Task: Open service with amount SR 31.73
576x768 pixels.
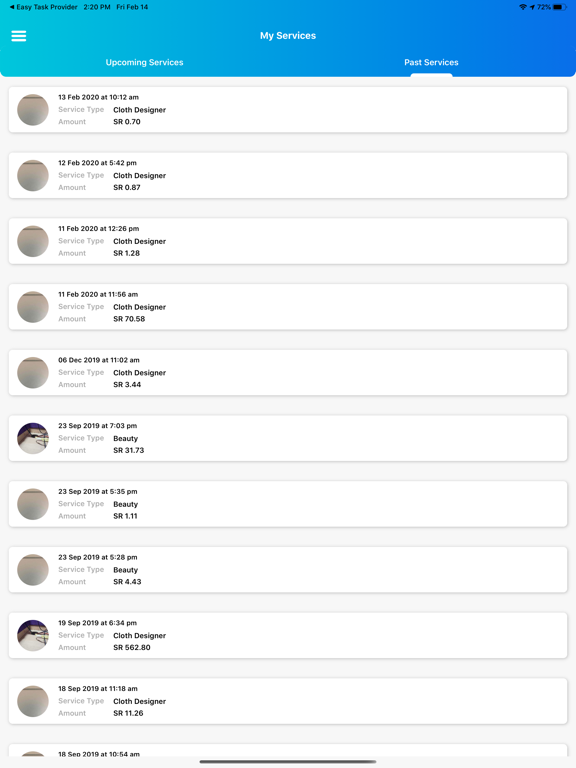Action: (288, 438)
